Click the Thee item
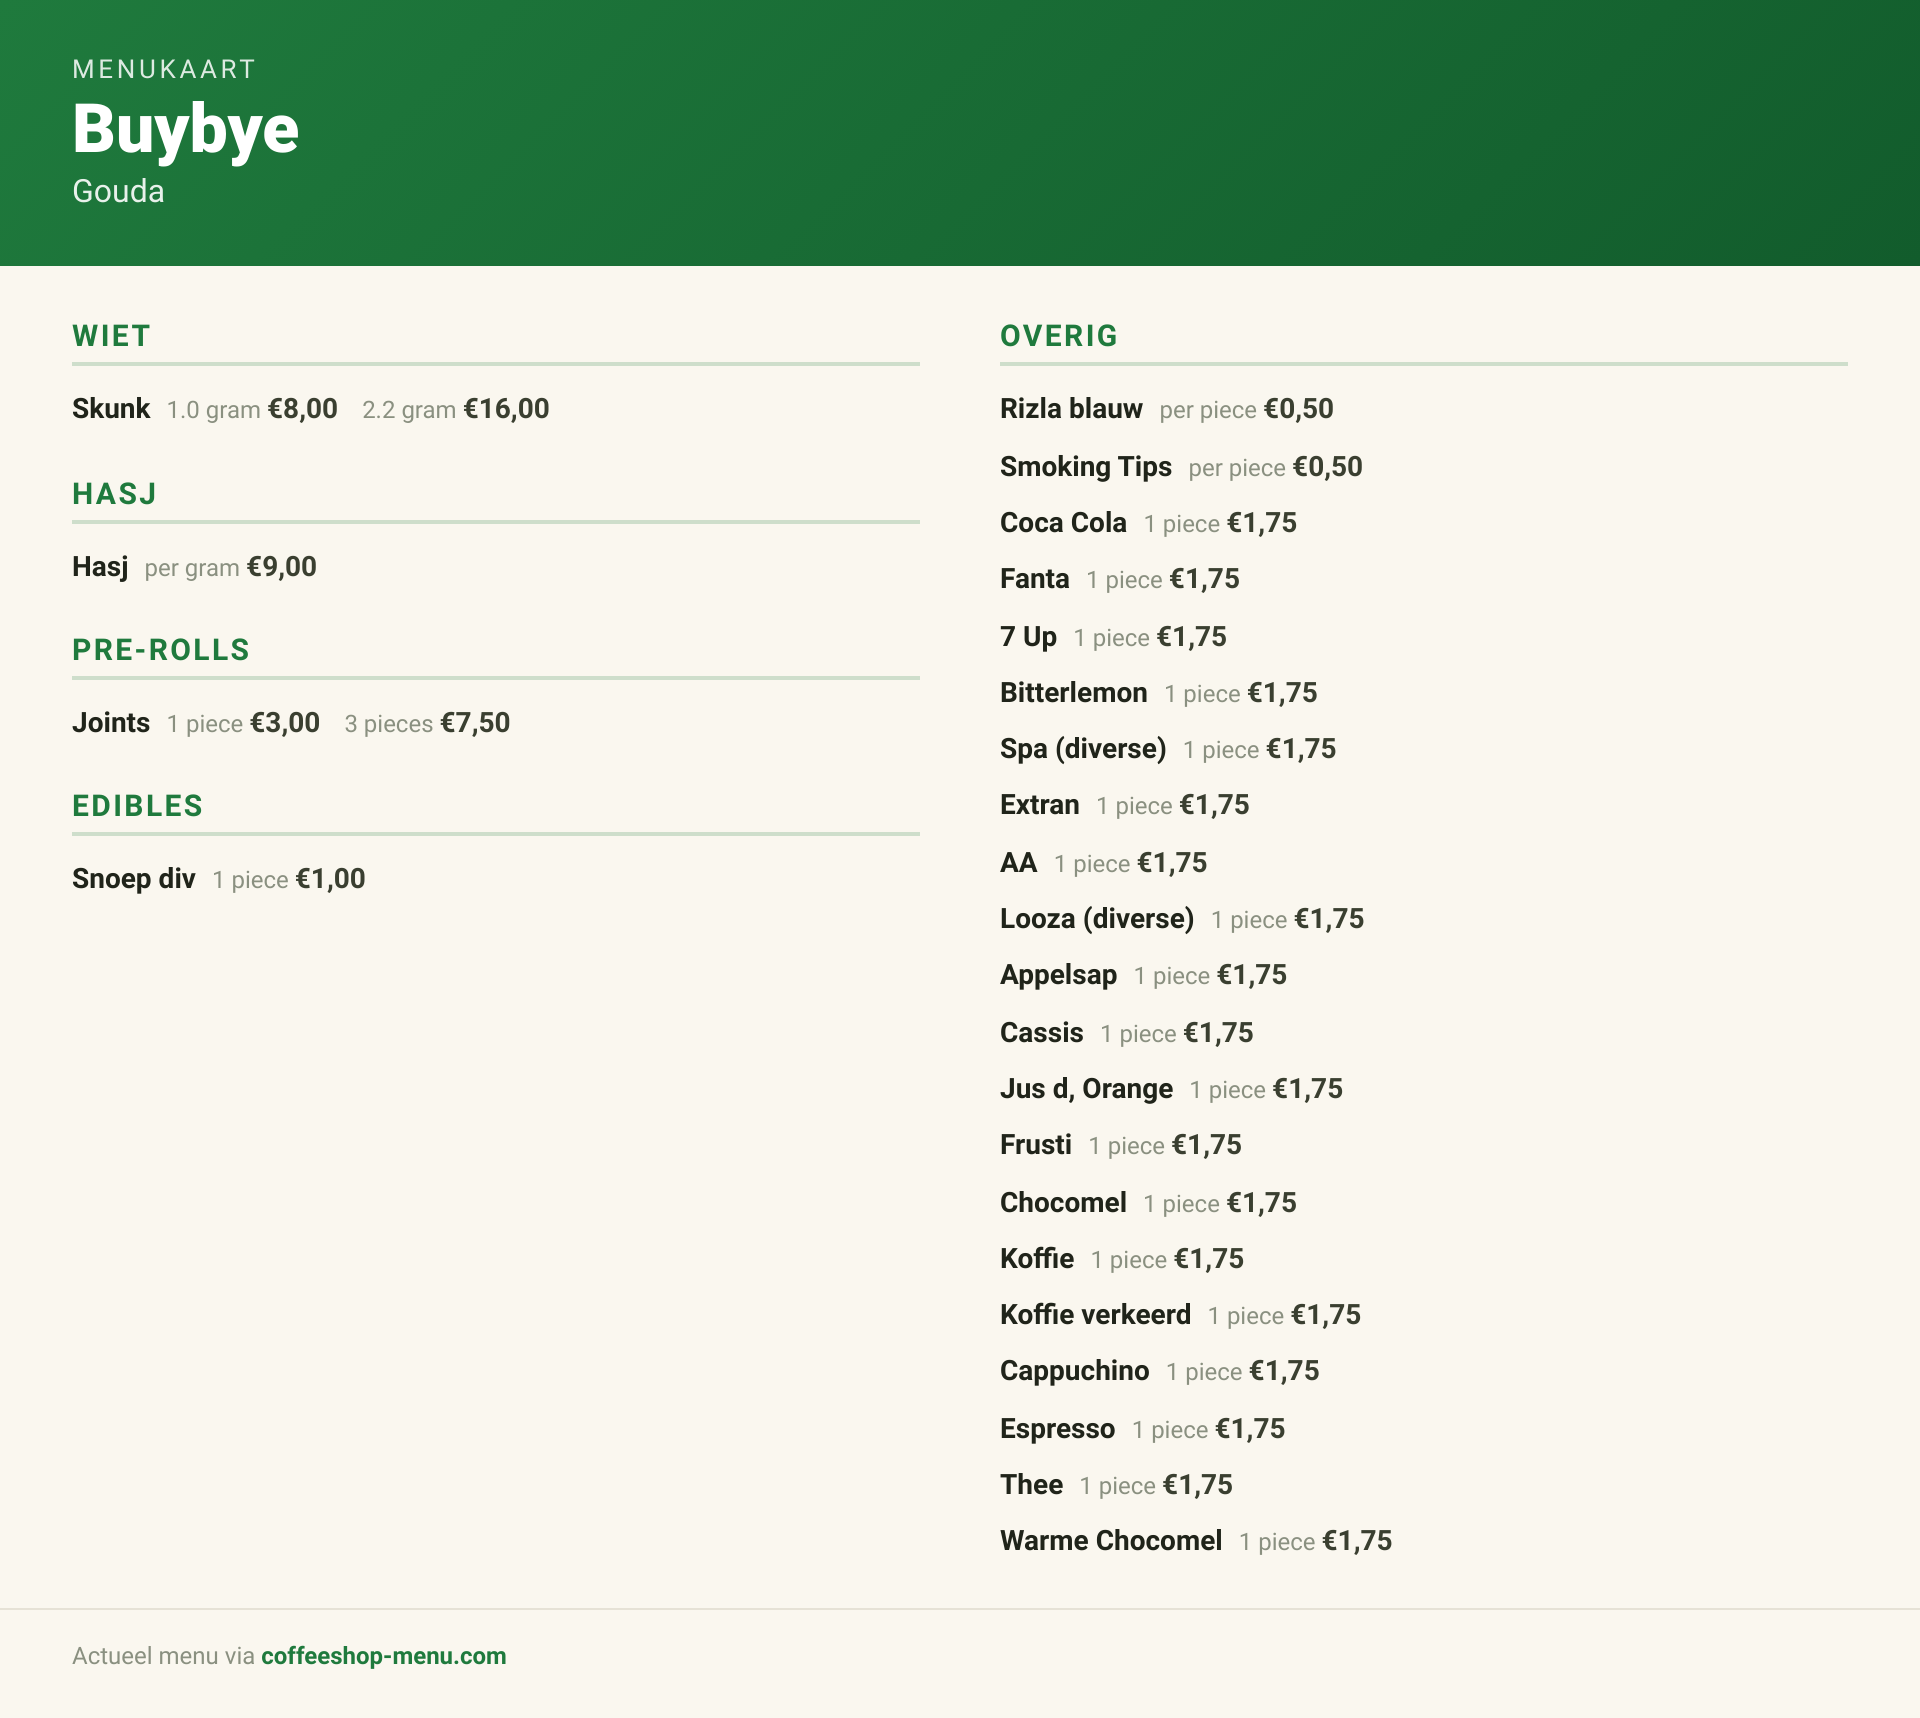The width and height of the screenshot is (1920, 1718). [1031, 1485]
